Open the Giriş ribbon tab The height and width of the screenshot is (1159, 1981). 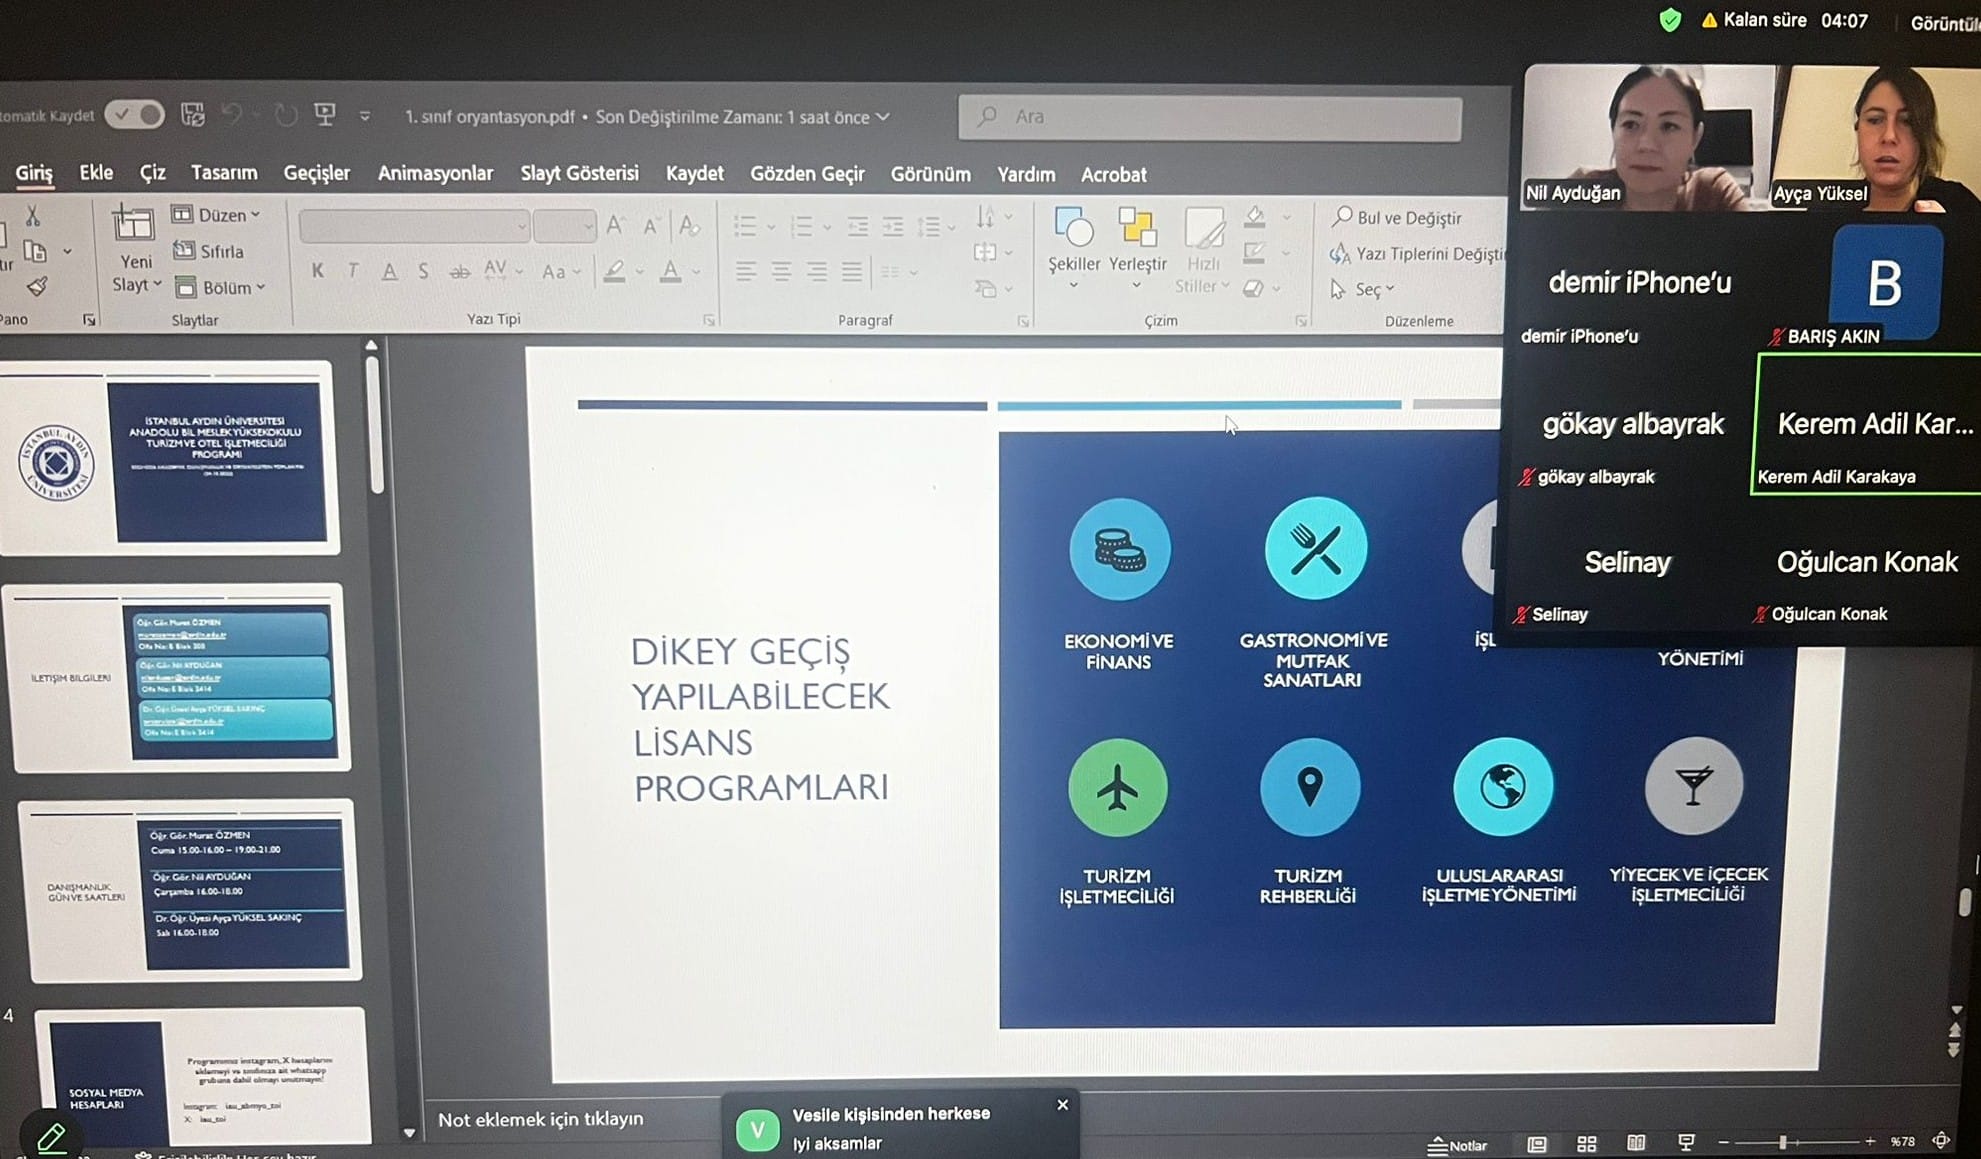coord(34,173)
